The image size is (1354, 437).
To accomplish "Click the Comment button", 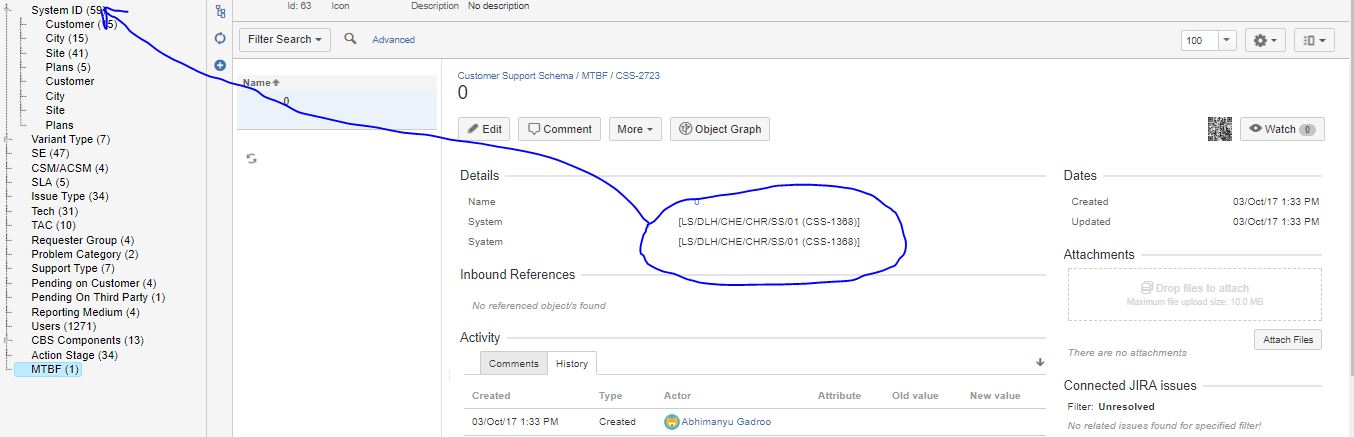I will (560, 129).
